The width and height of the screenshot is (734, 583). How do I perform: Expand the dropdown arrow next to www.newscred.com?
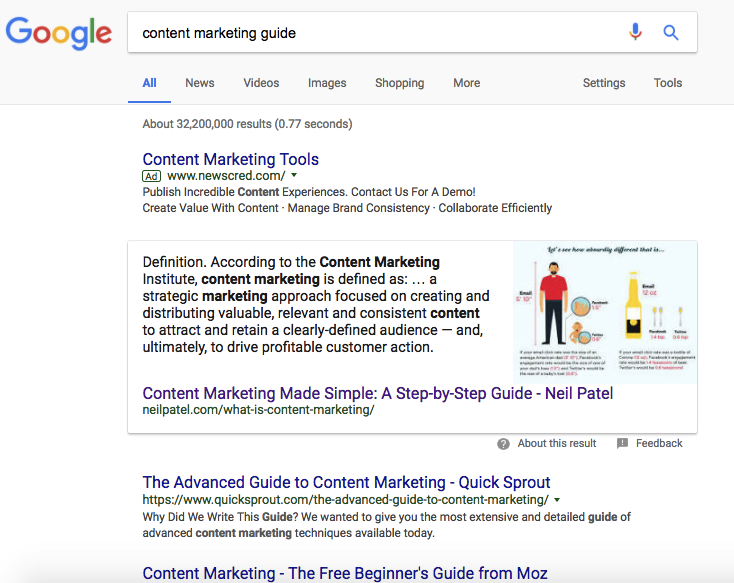click(294, 175)
